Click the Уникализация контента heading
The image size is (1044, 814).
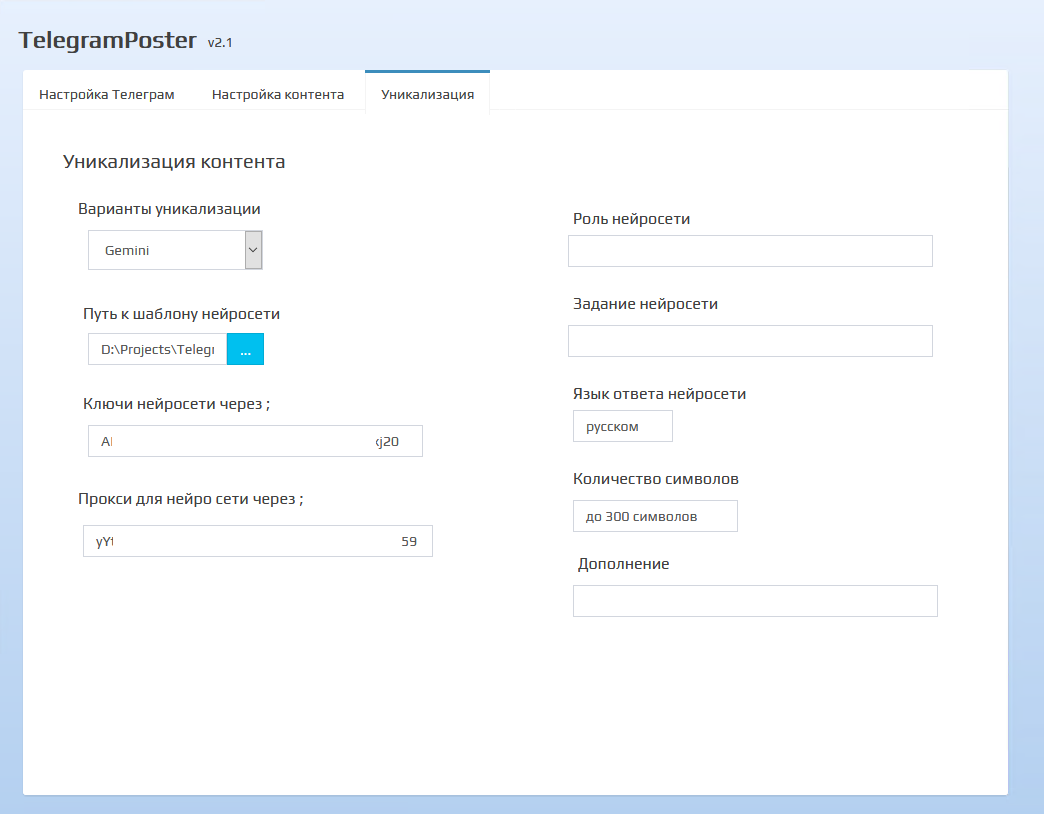(174, 162)
